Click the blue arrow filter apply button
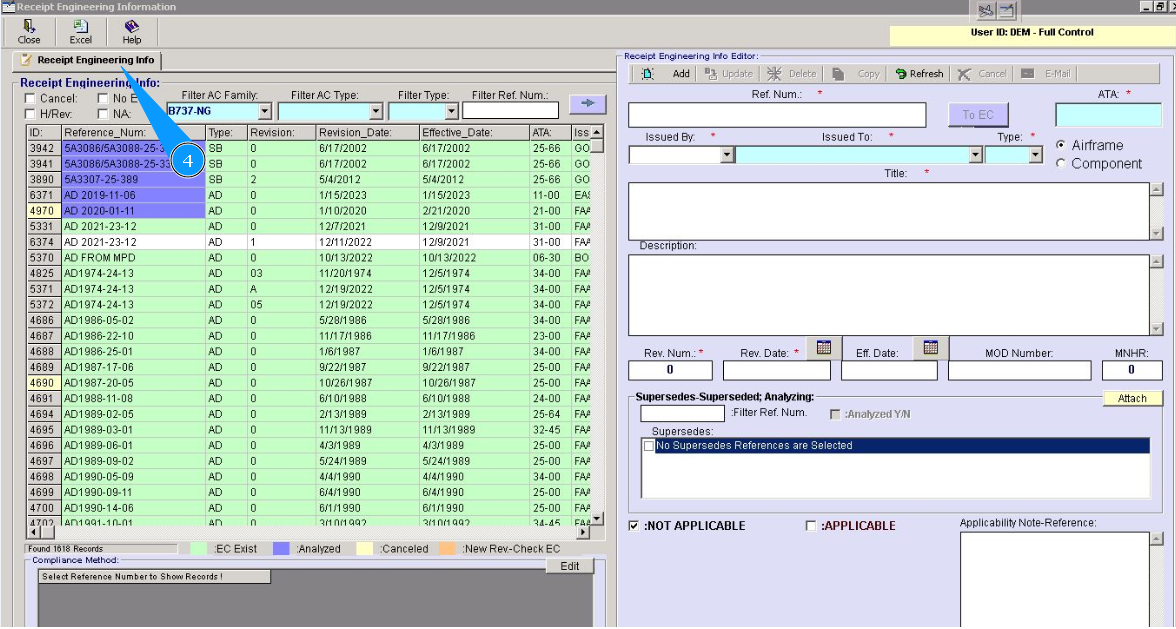The image size is (1176, 629). coord(587,103)
